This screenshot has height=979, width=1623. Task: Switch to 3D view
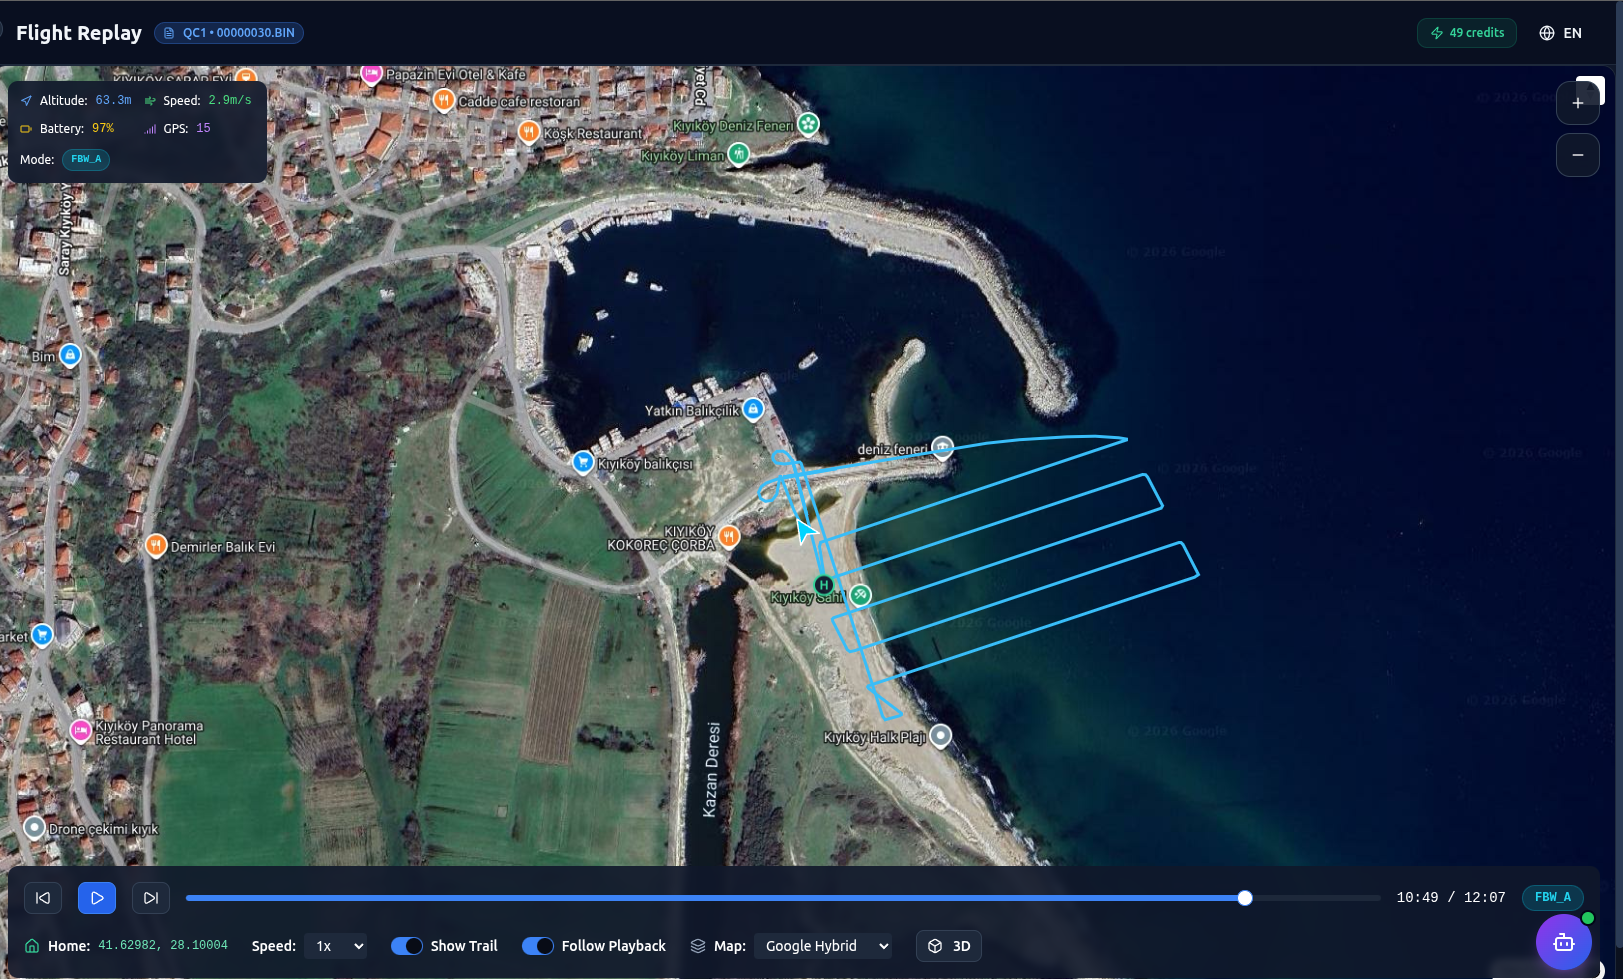pyautogui.click(x=948, y=946)
